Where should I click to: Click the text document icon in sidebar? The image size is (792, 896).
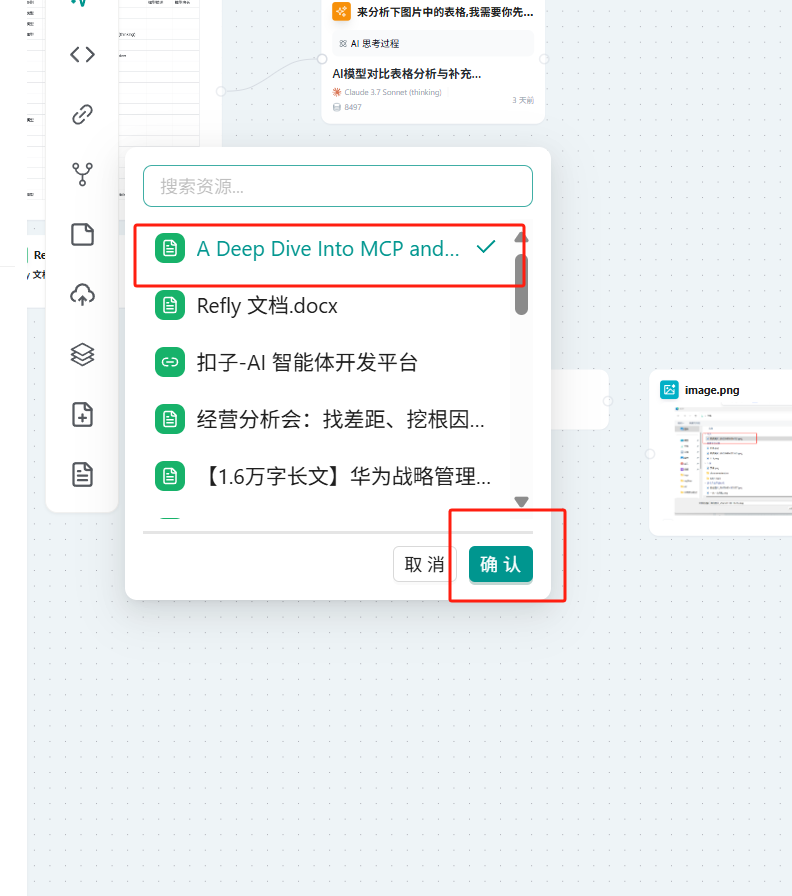82,474
